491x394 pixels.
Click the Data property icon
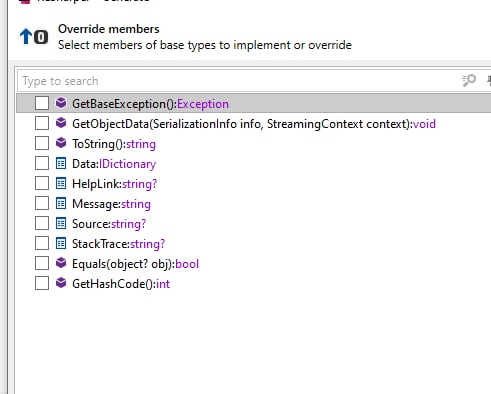61,163
